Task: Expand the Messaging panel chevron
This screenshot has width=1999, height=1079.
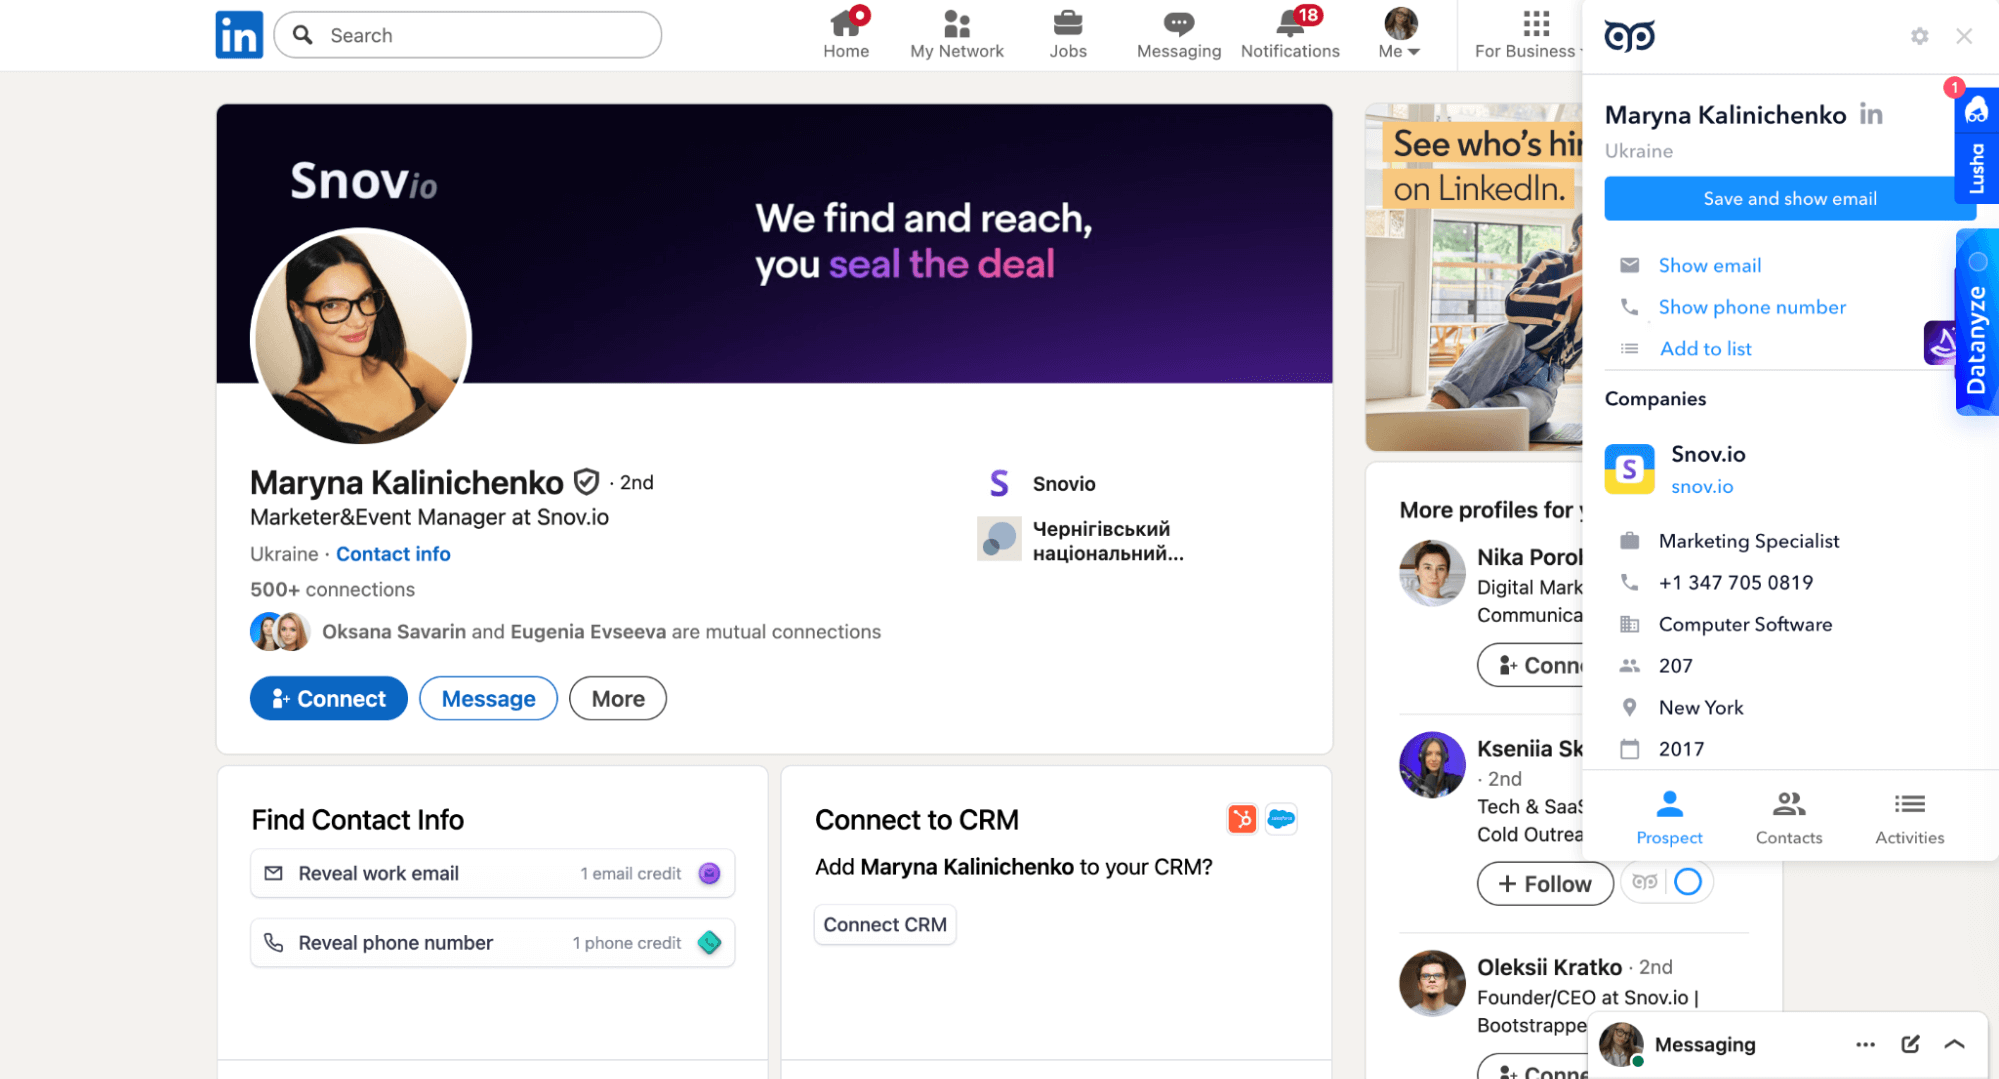Action: coord(1954,1044)
